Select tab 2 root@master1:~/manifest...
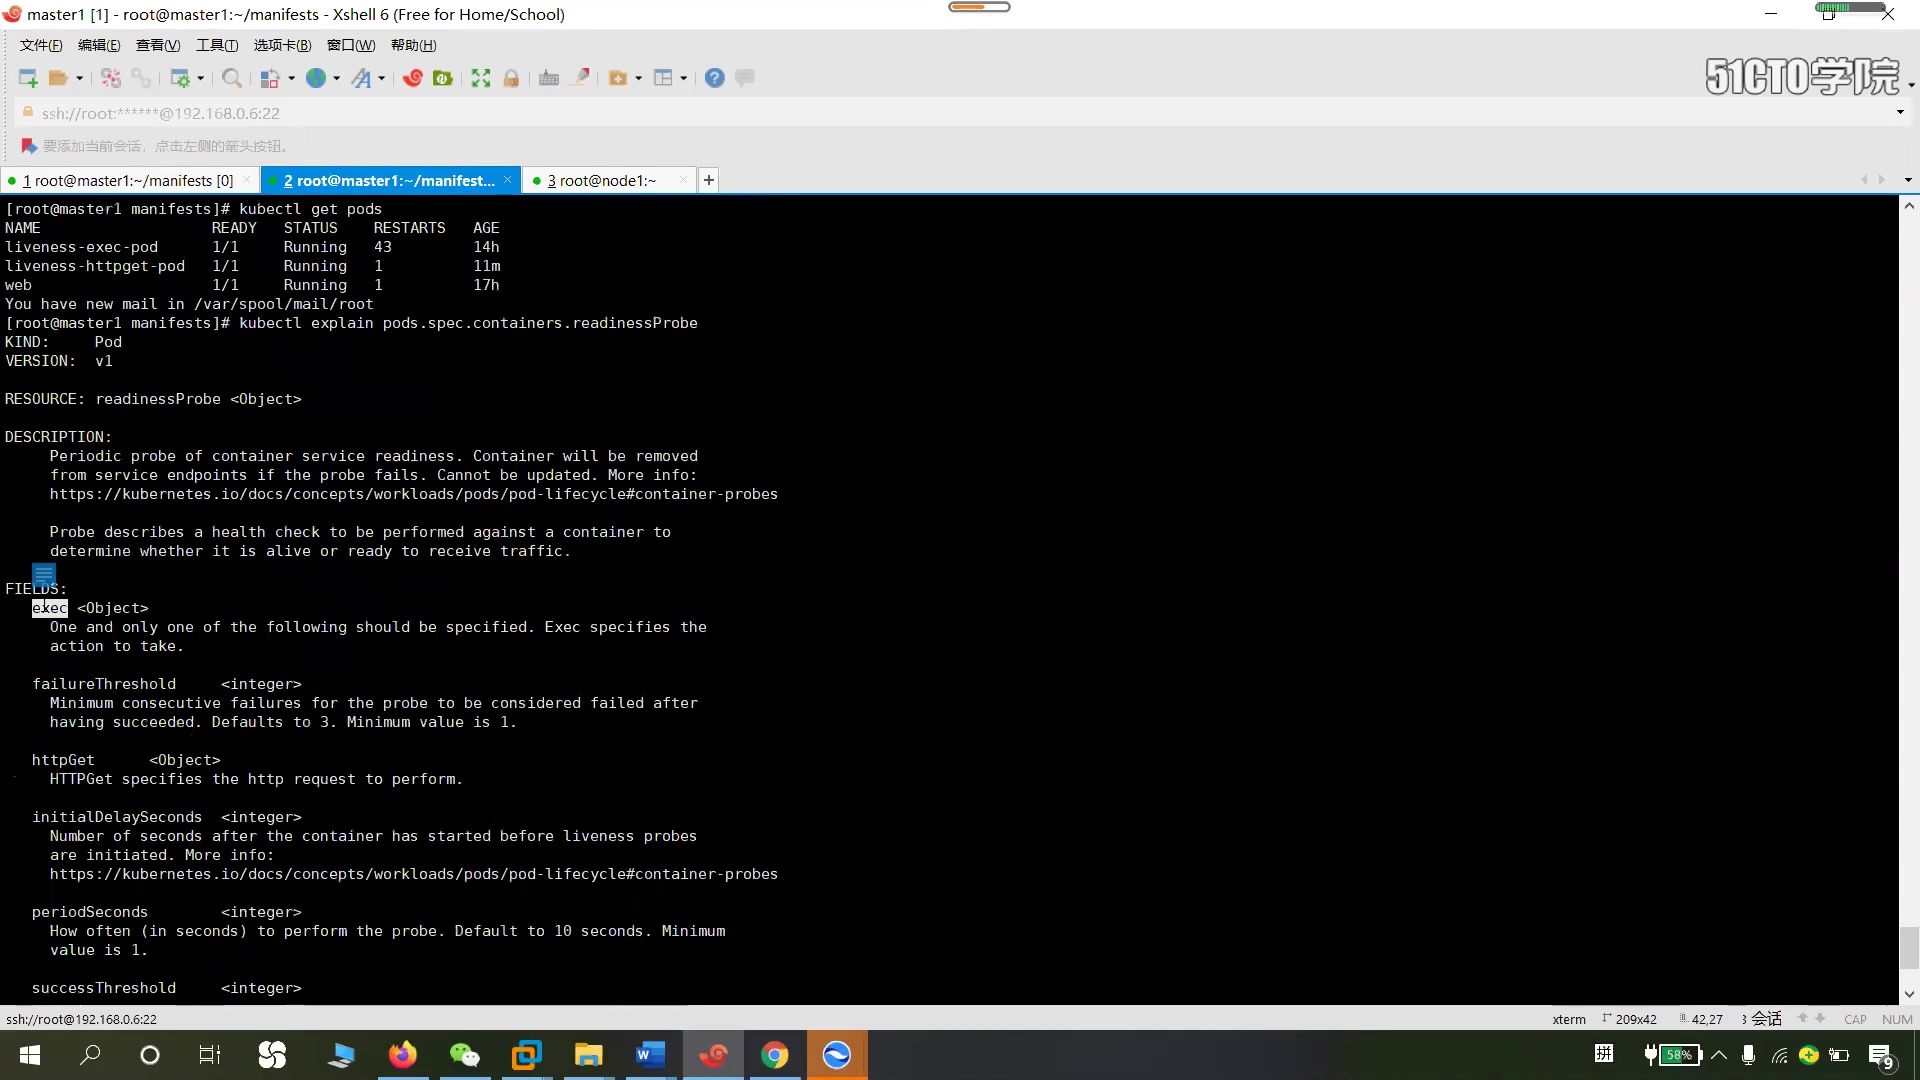The image size is (1920, 1080). 389,180
